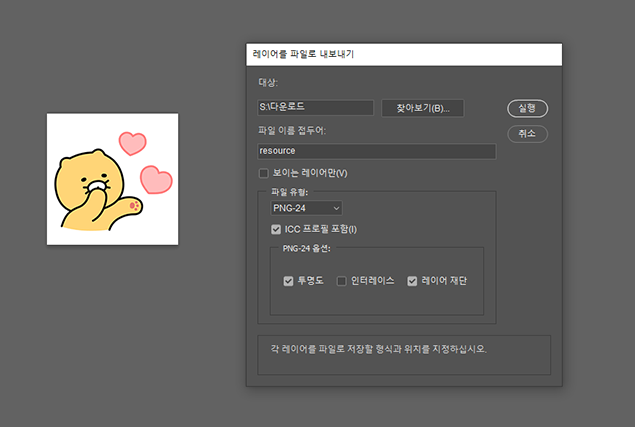Click the 파일 이름 접두어: label
Image resolution: width=635 pixels, height=427 pixels.
pyautogui.click(x=292, y=130)
